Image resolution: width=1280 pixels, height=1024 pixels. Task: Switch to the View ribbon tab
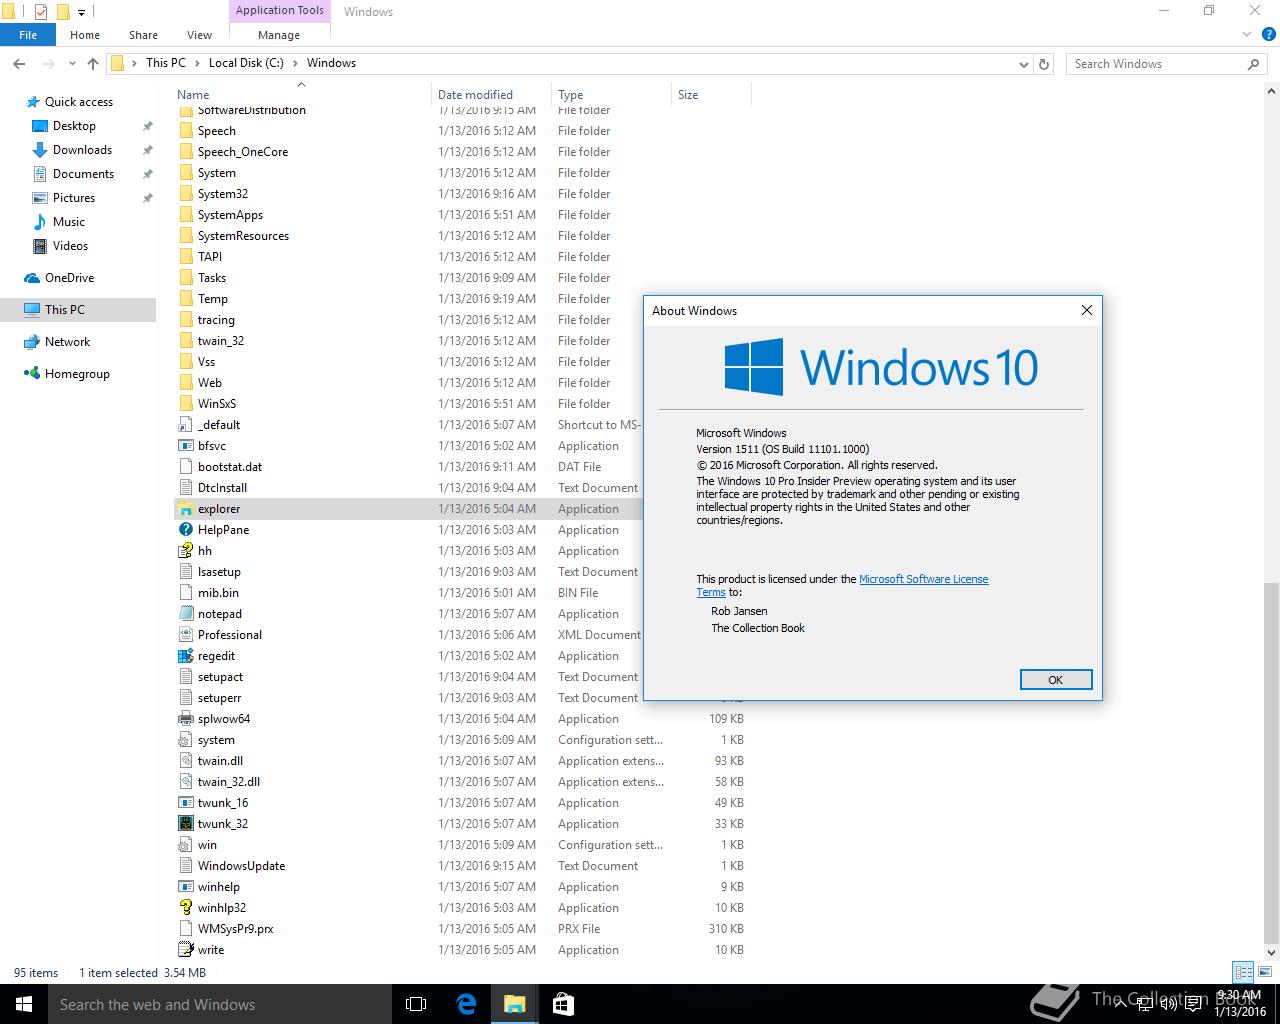[199, 35]
